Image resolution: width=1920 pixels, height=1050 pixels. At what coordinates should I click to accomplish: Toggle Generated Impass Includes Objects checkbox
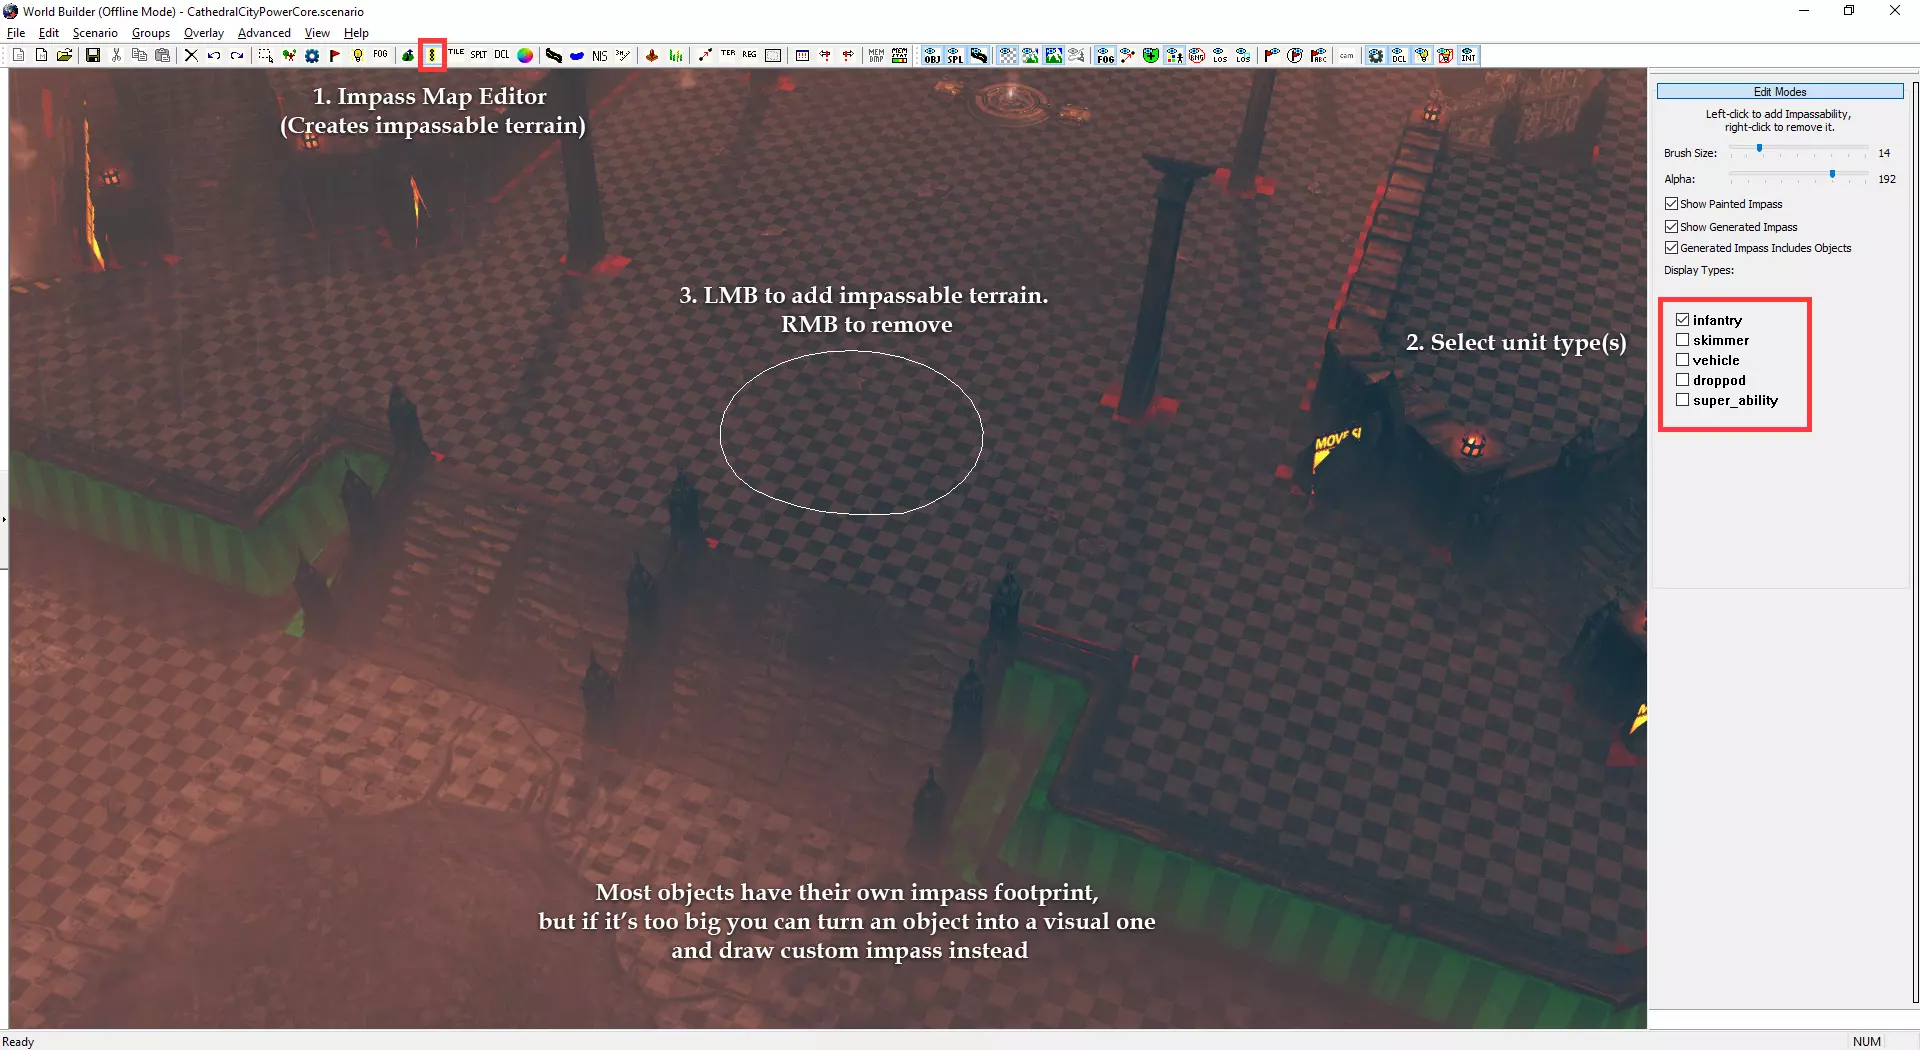pyautogui.click(x=1671, y=248)
